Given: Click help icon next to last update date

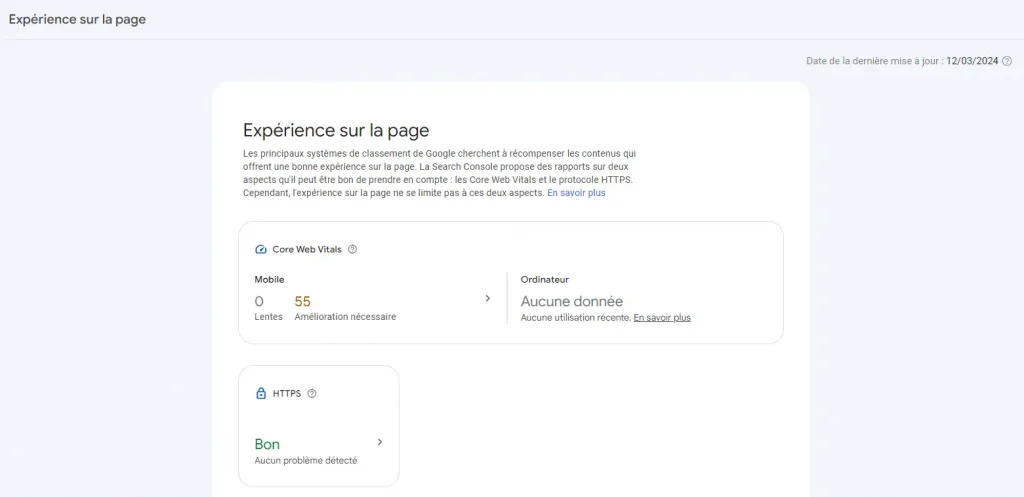Looking at the screenshot, I should 1007,61.
